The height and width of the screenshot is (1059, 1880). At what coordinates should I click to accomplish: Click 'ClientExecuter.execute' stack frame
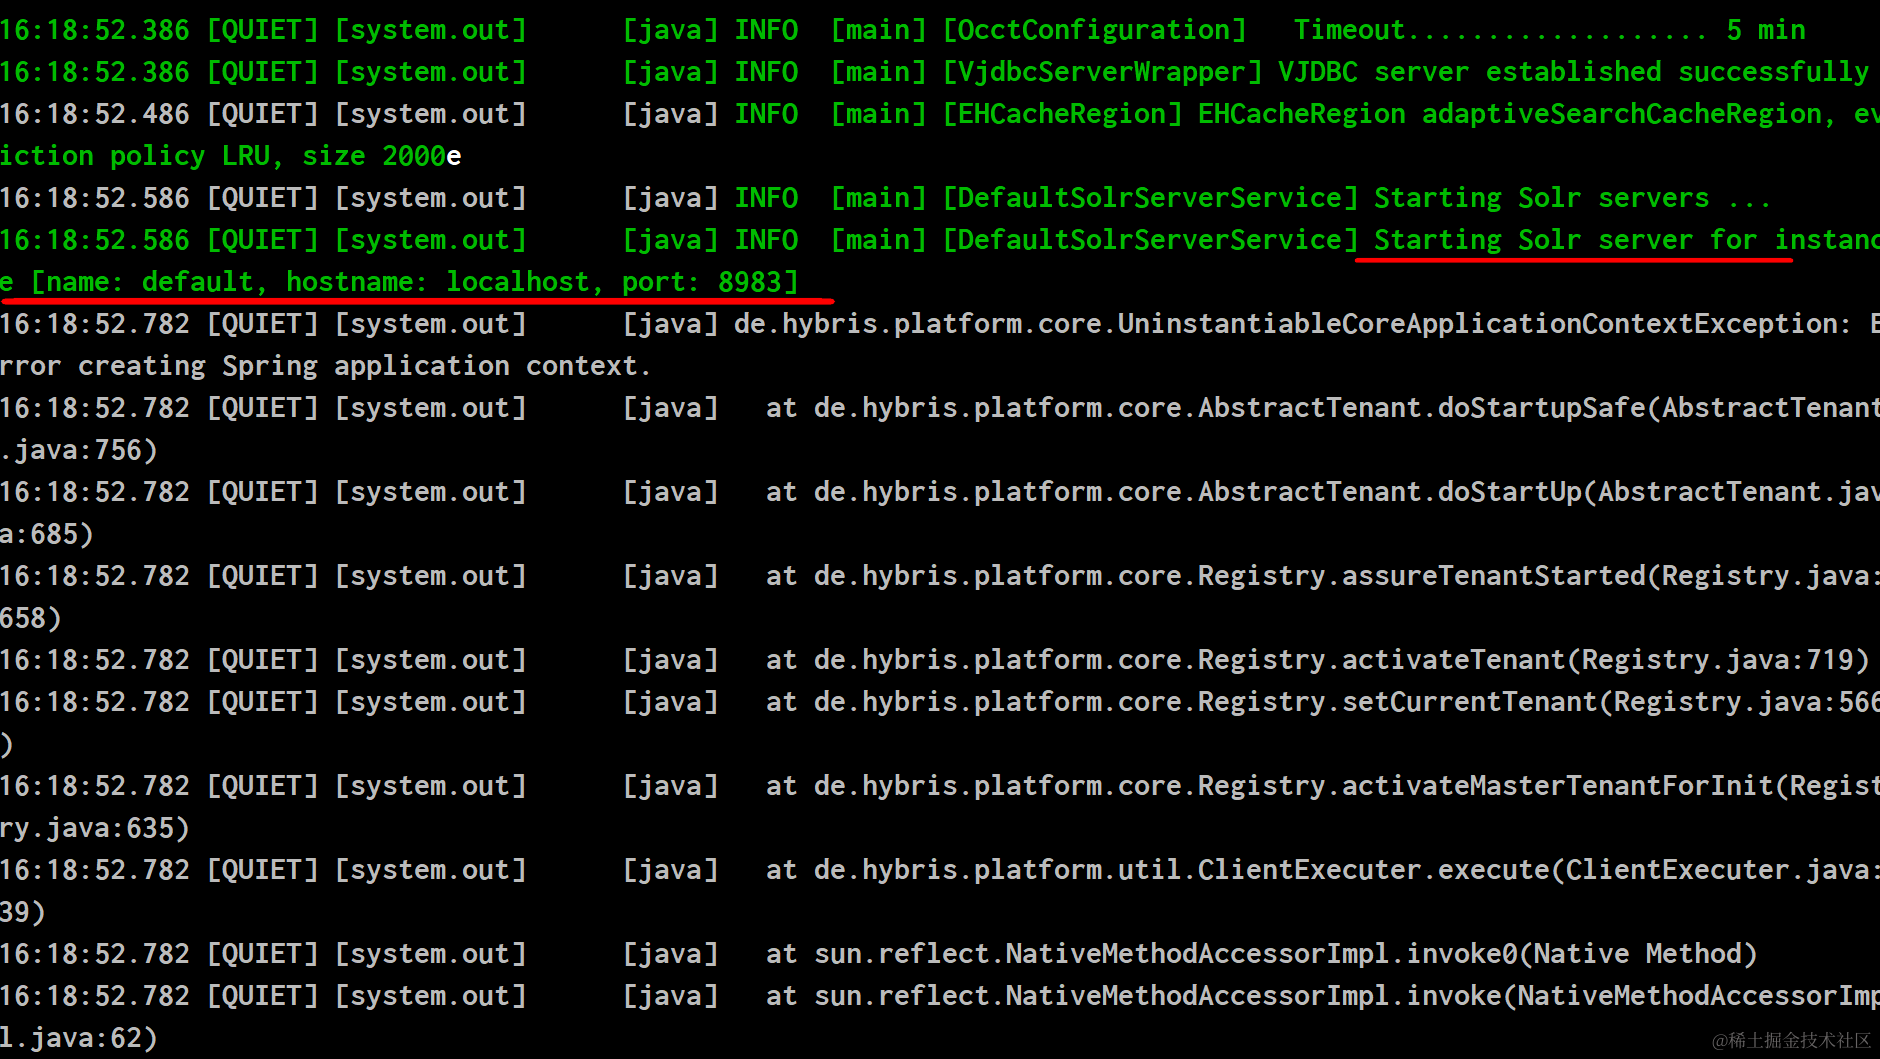pyautogui.click(x=1374, y=870)
